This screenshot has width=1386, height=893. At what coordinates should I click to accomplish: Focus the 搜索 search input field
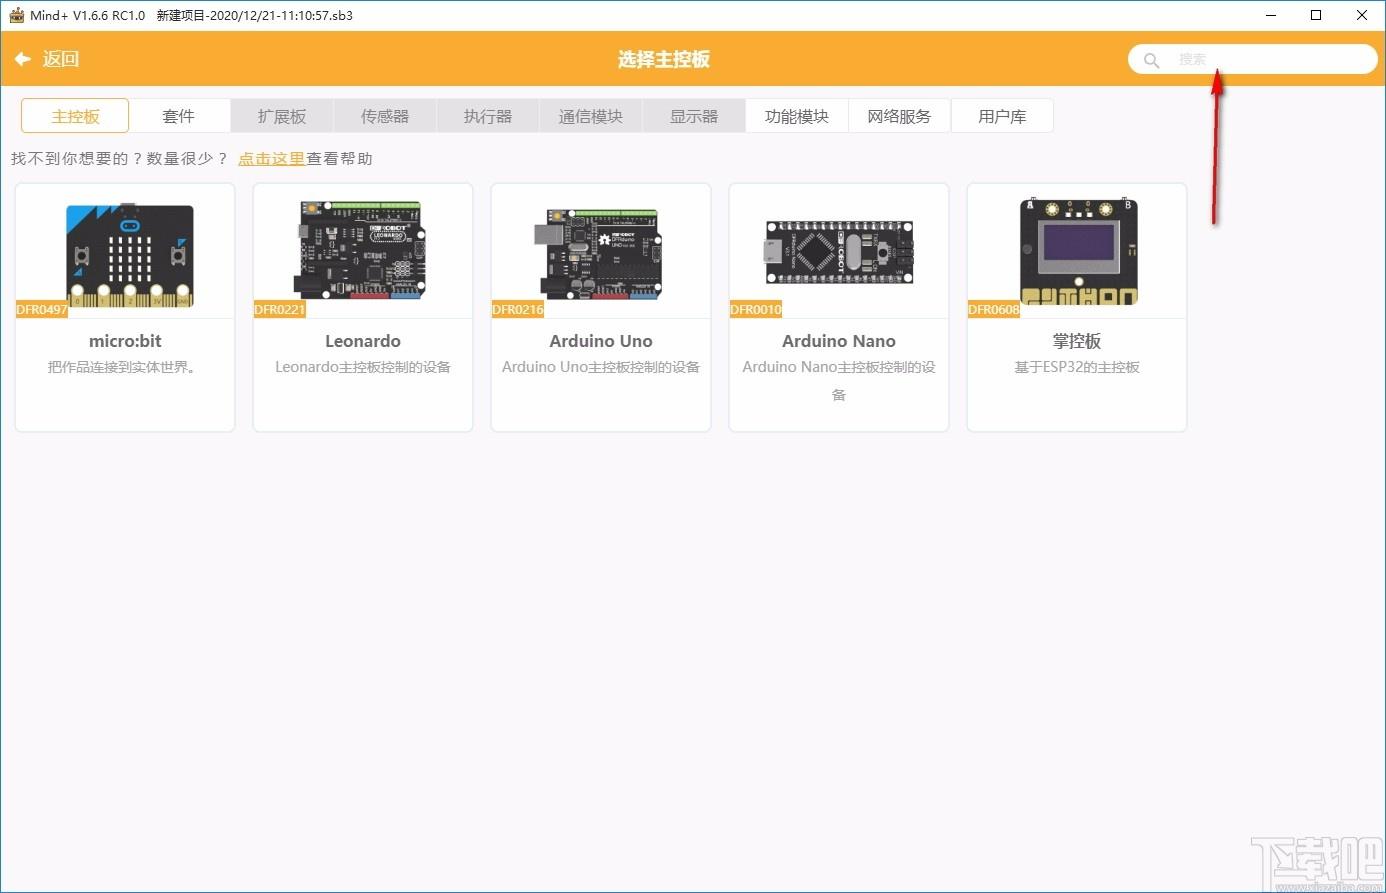pyautogui.click(x=1253, y=59)
